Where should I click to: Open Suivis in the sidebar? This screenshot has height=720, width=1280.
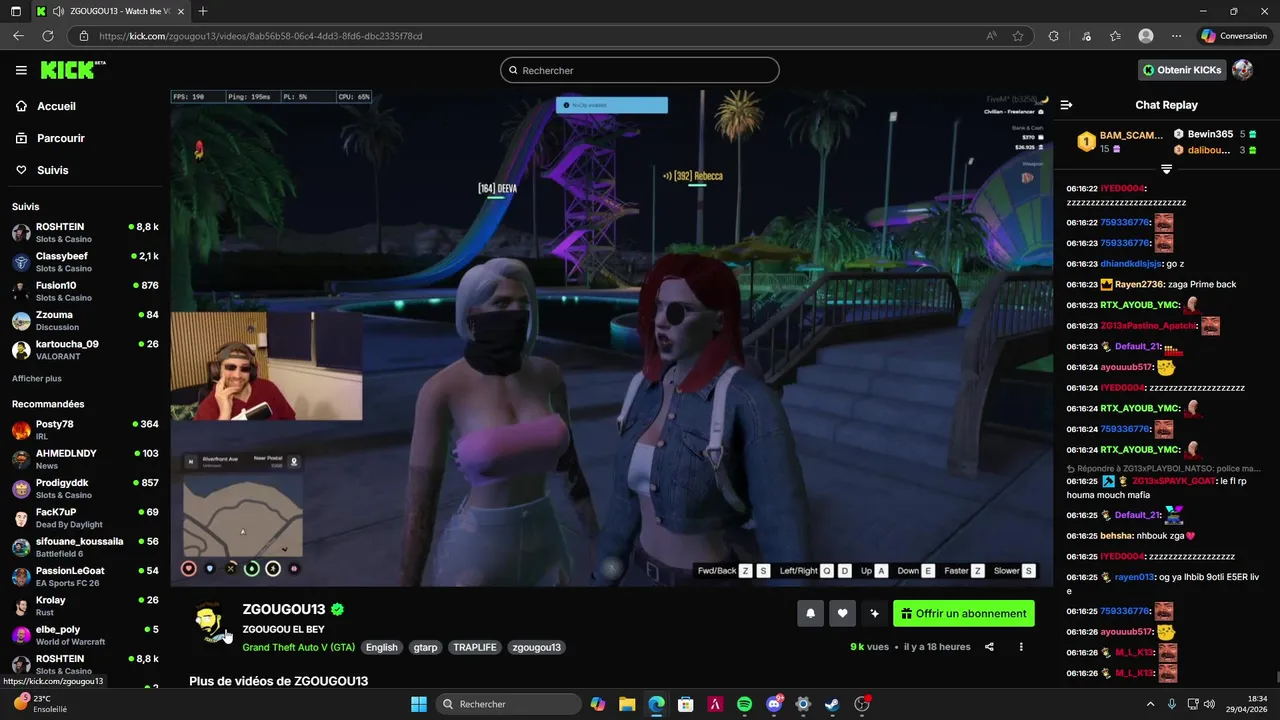53,170
